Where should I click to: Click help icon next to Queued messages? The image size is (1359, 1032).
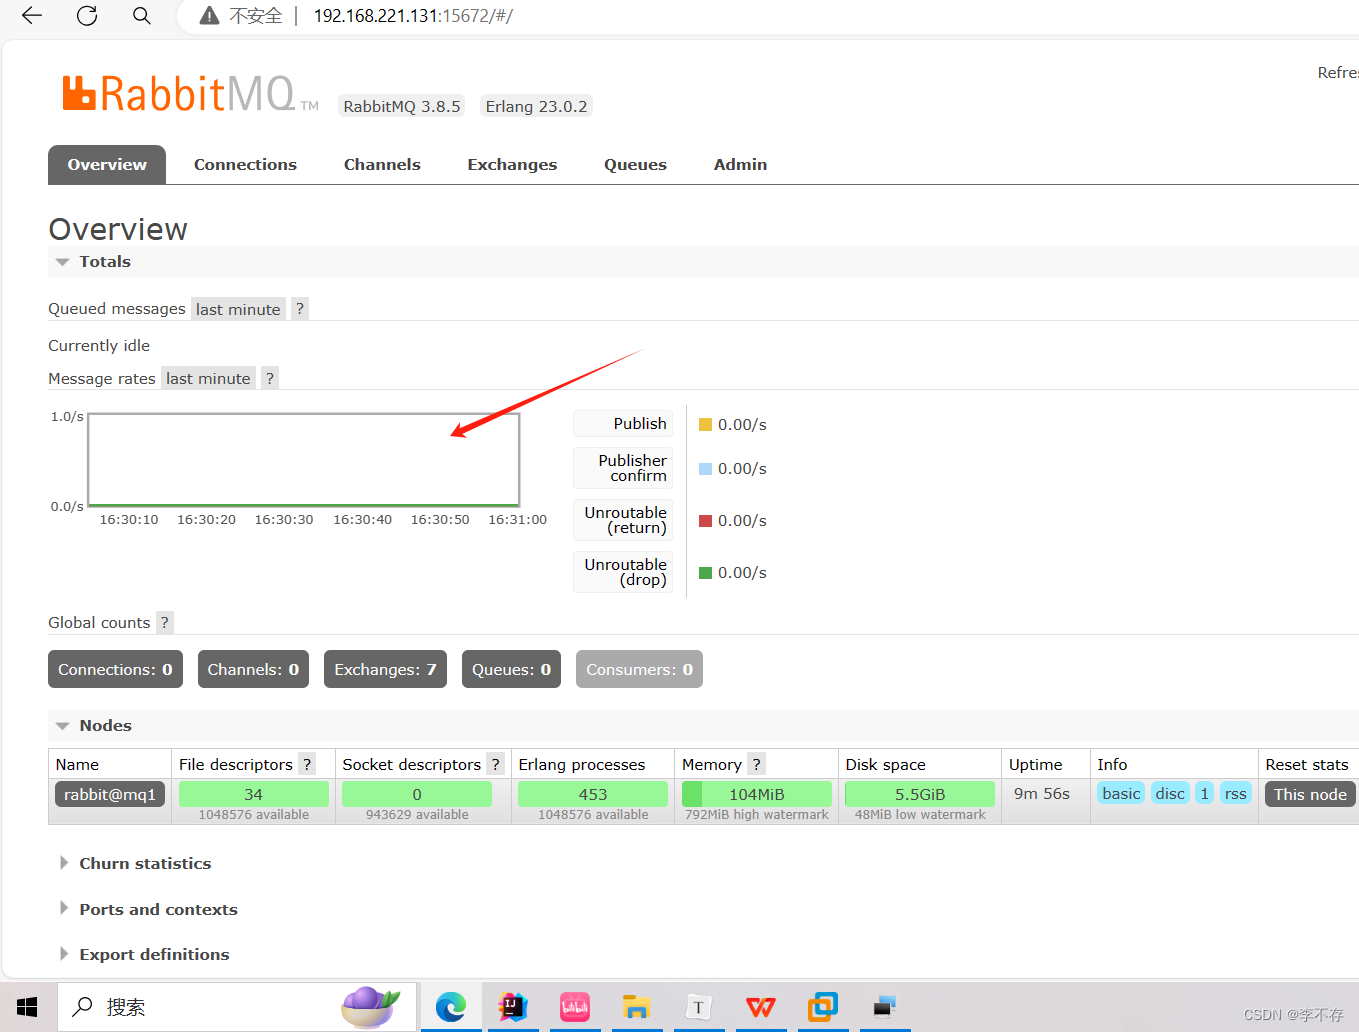(300, 309)
